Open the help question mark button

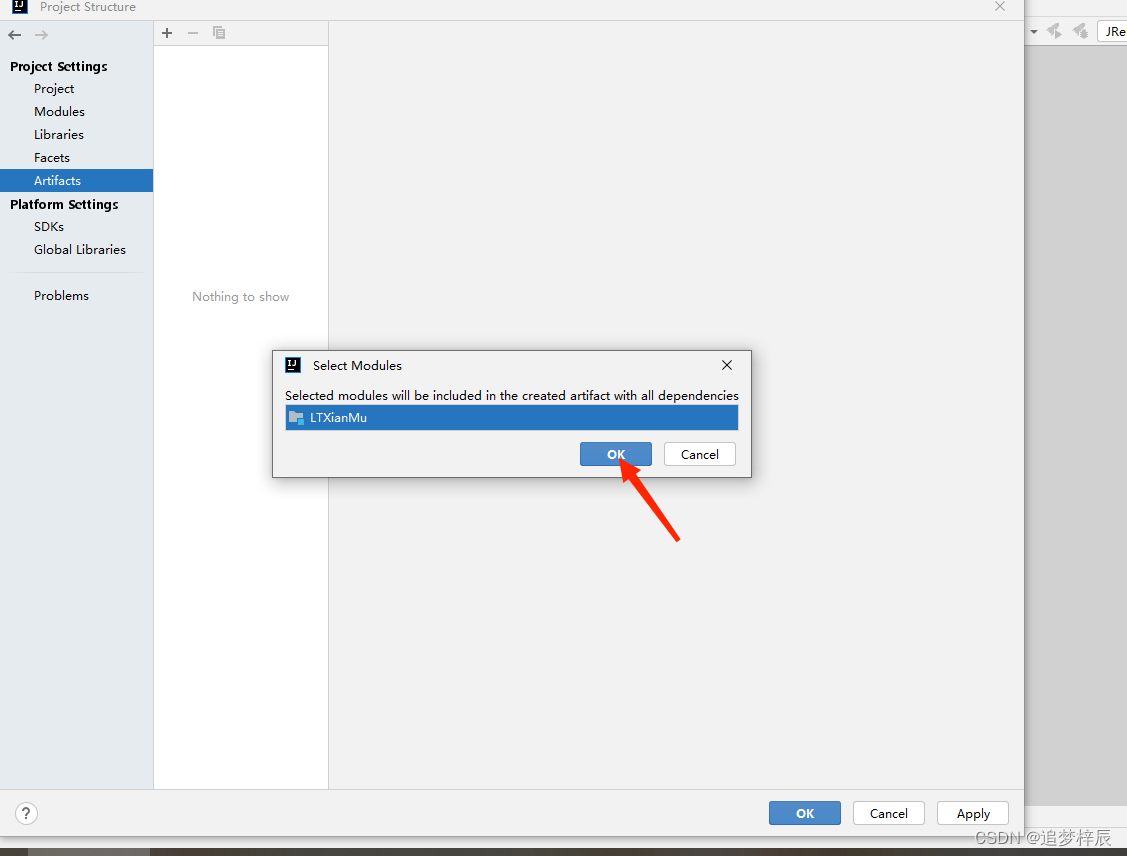[x=26, y=813]
